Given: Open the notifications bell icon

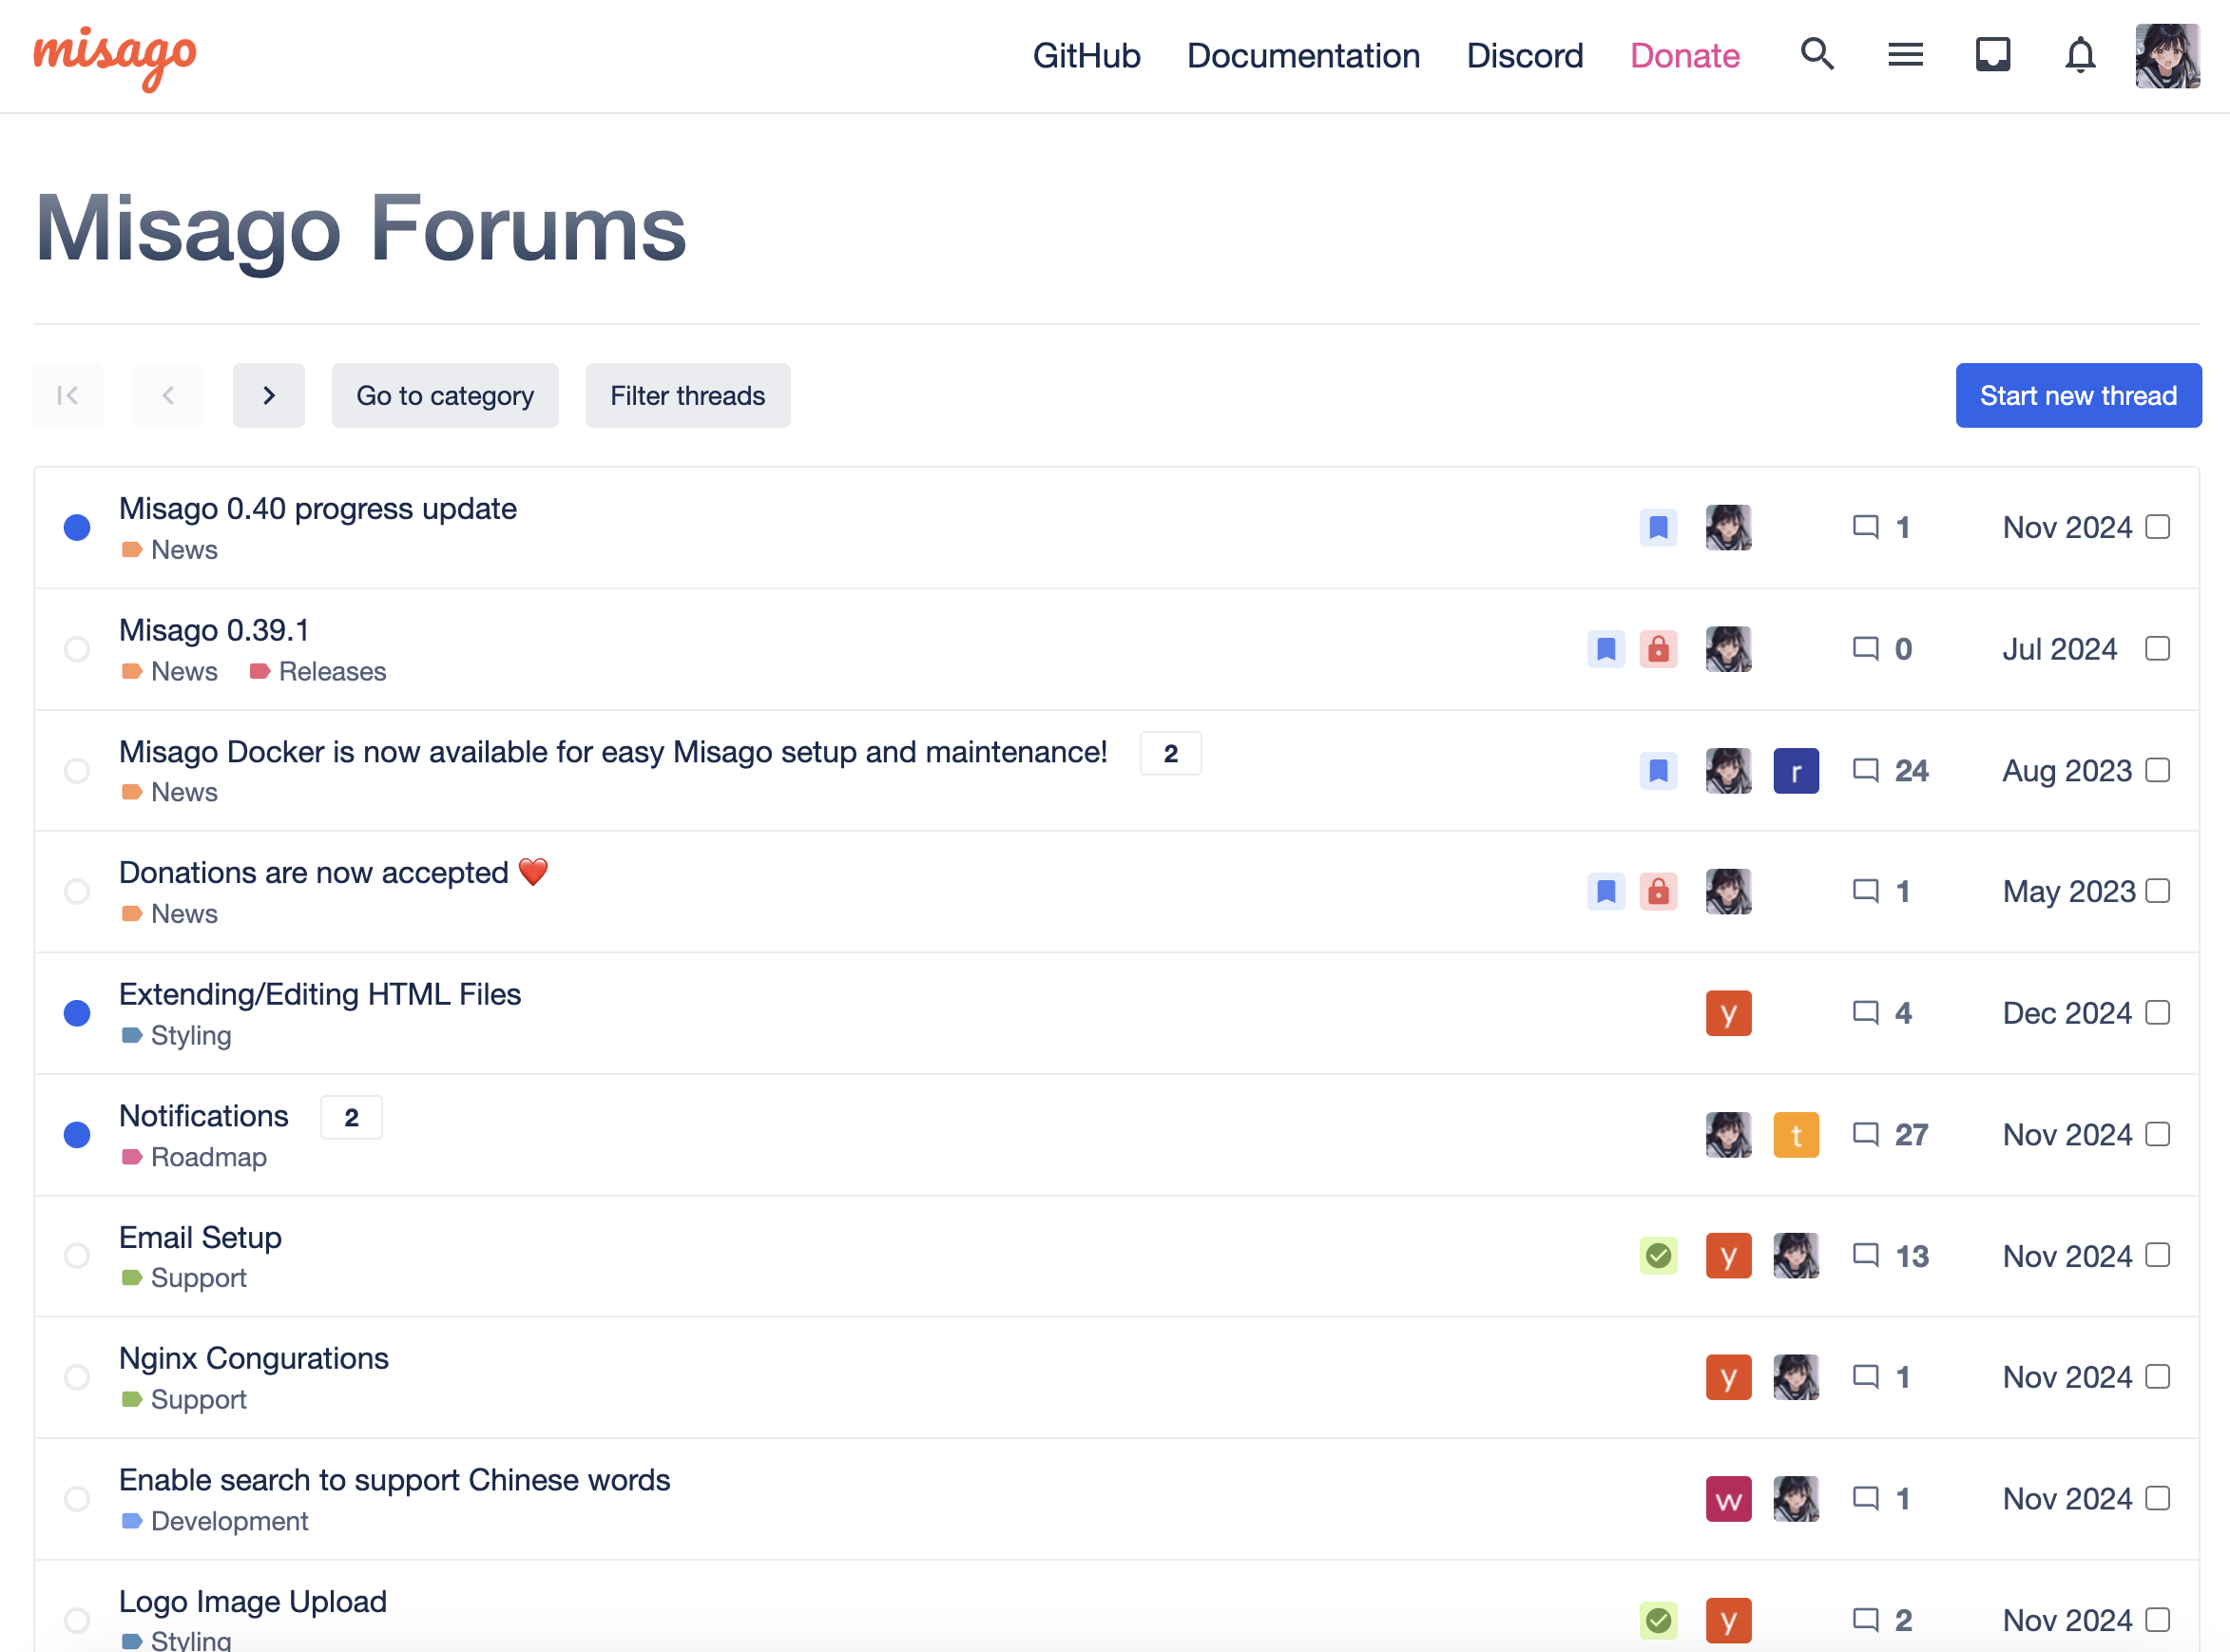Looking at the screenshot, I should click(x=2080, y=55).
